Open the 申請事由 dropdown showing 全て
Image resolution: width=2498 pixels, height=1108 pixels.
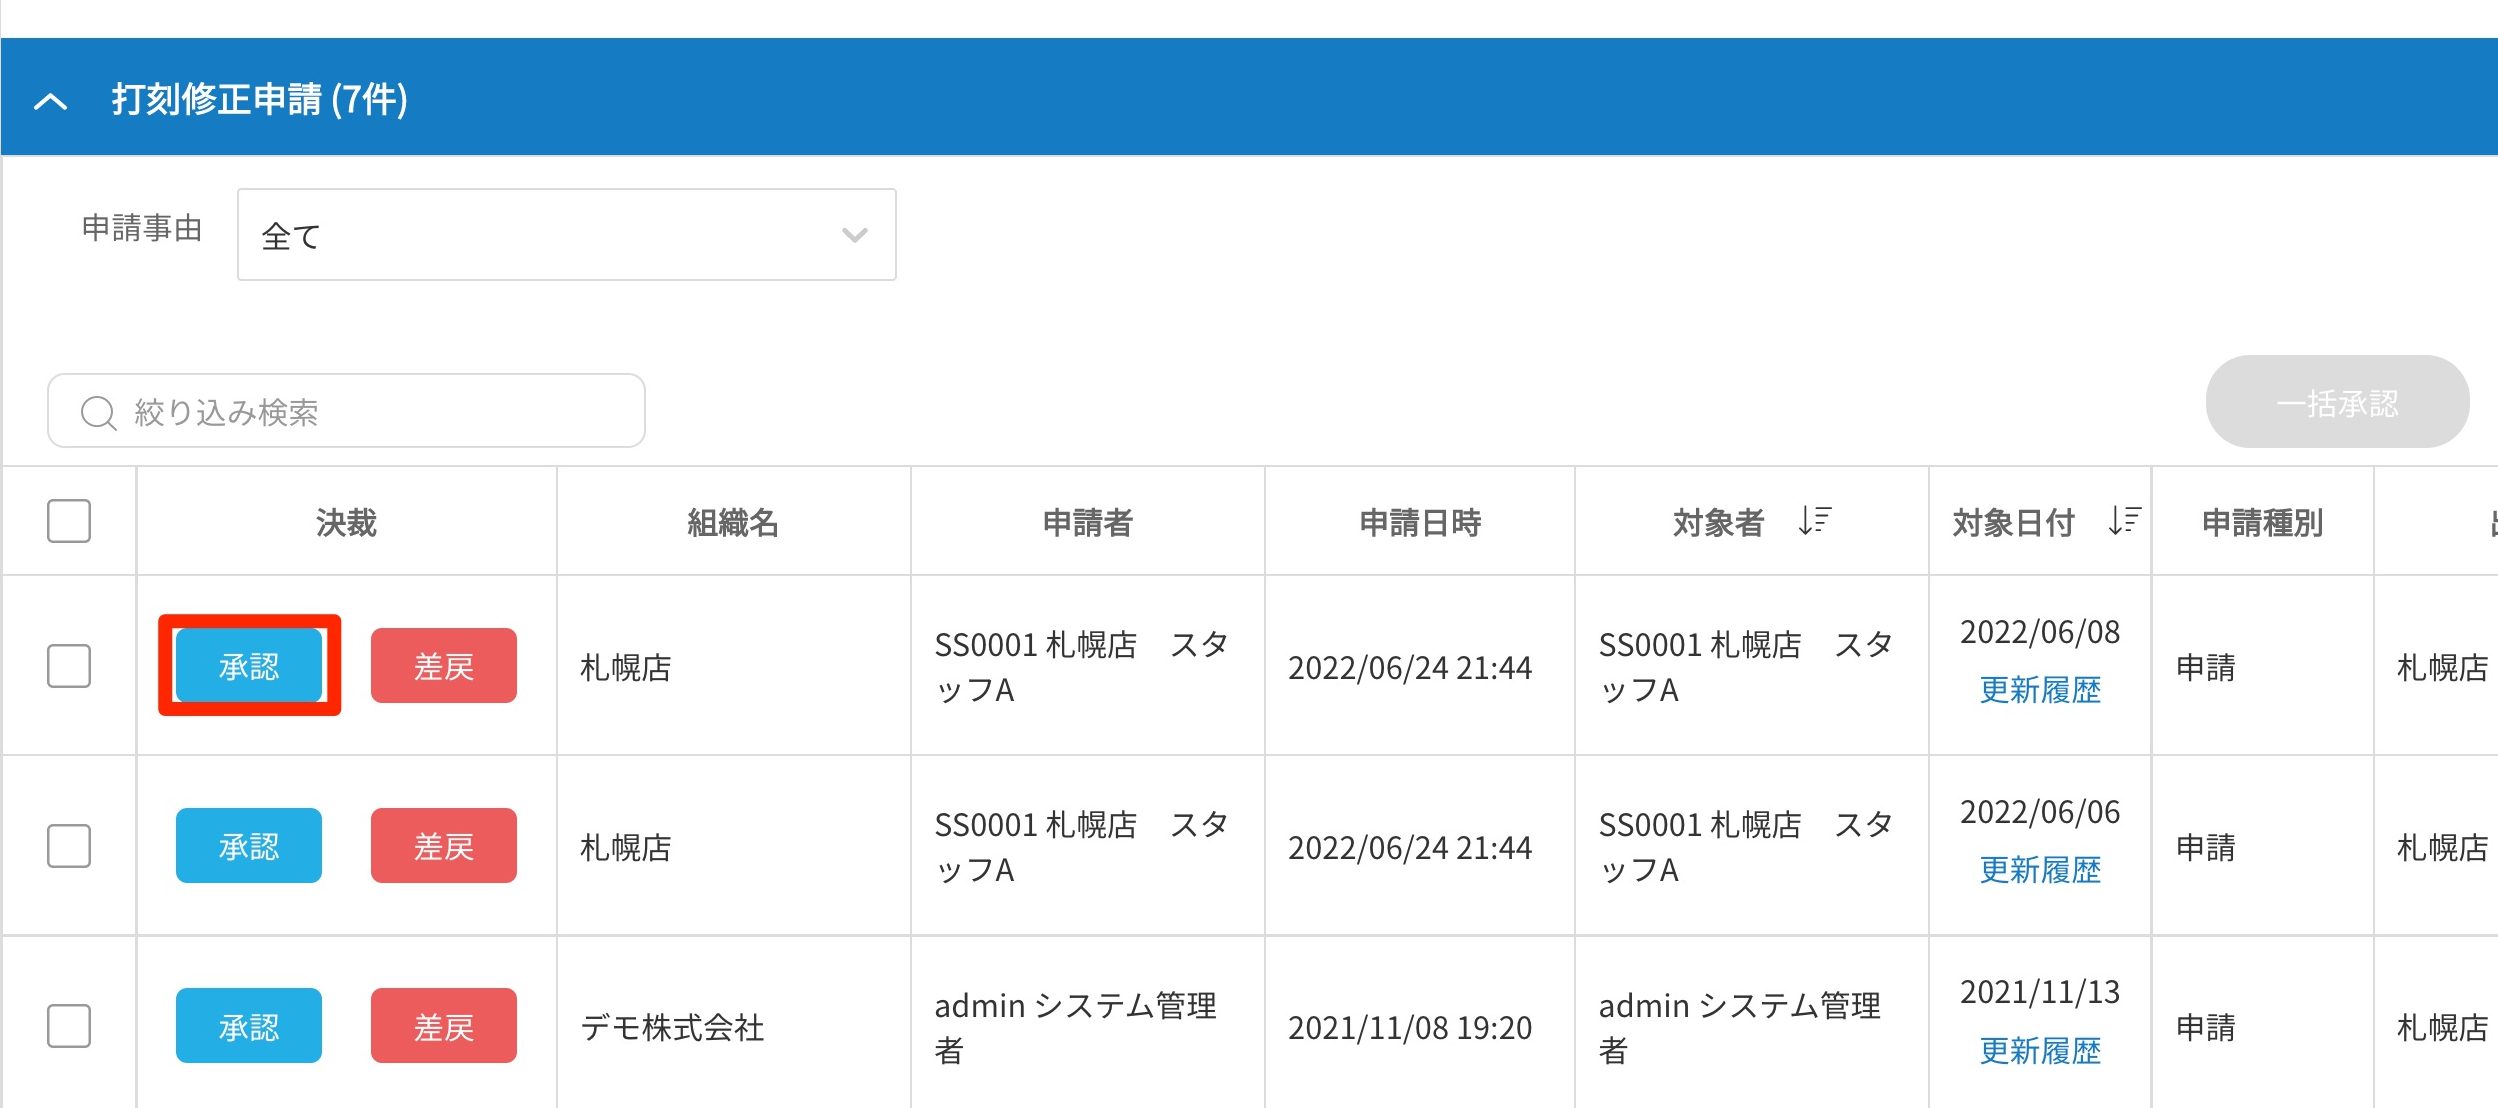(566, 235)
